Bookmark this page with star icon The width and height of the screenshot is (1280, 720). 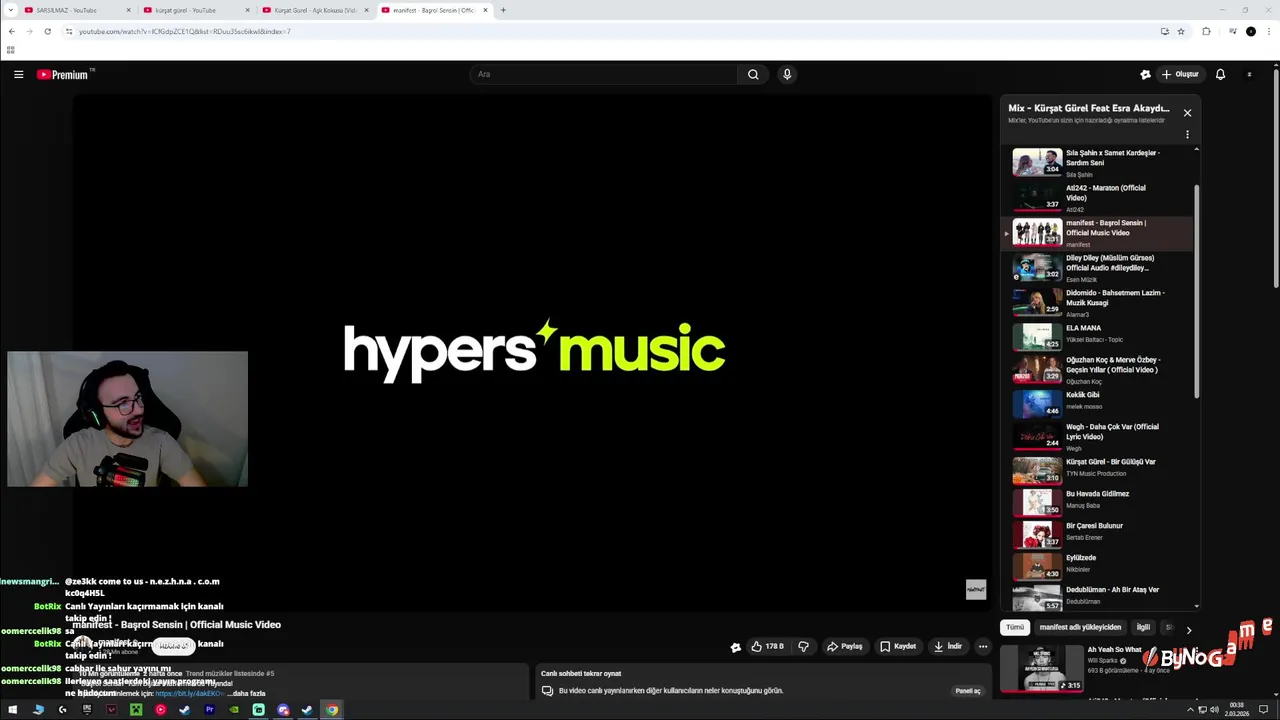pyautogui.click(x=1181, y=31)
